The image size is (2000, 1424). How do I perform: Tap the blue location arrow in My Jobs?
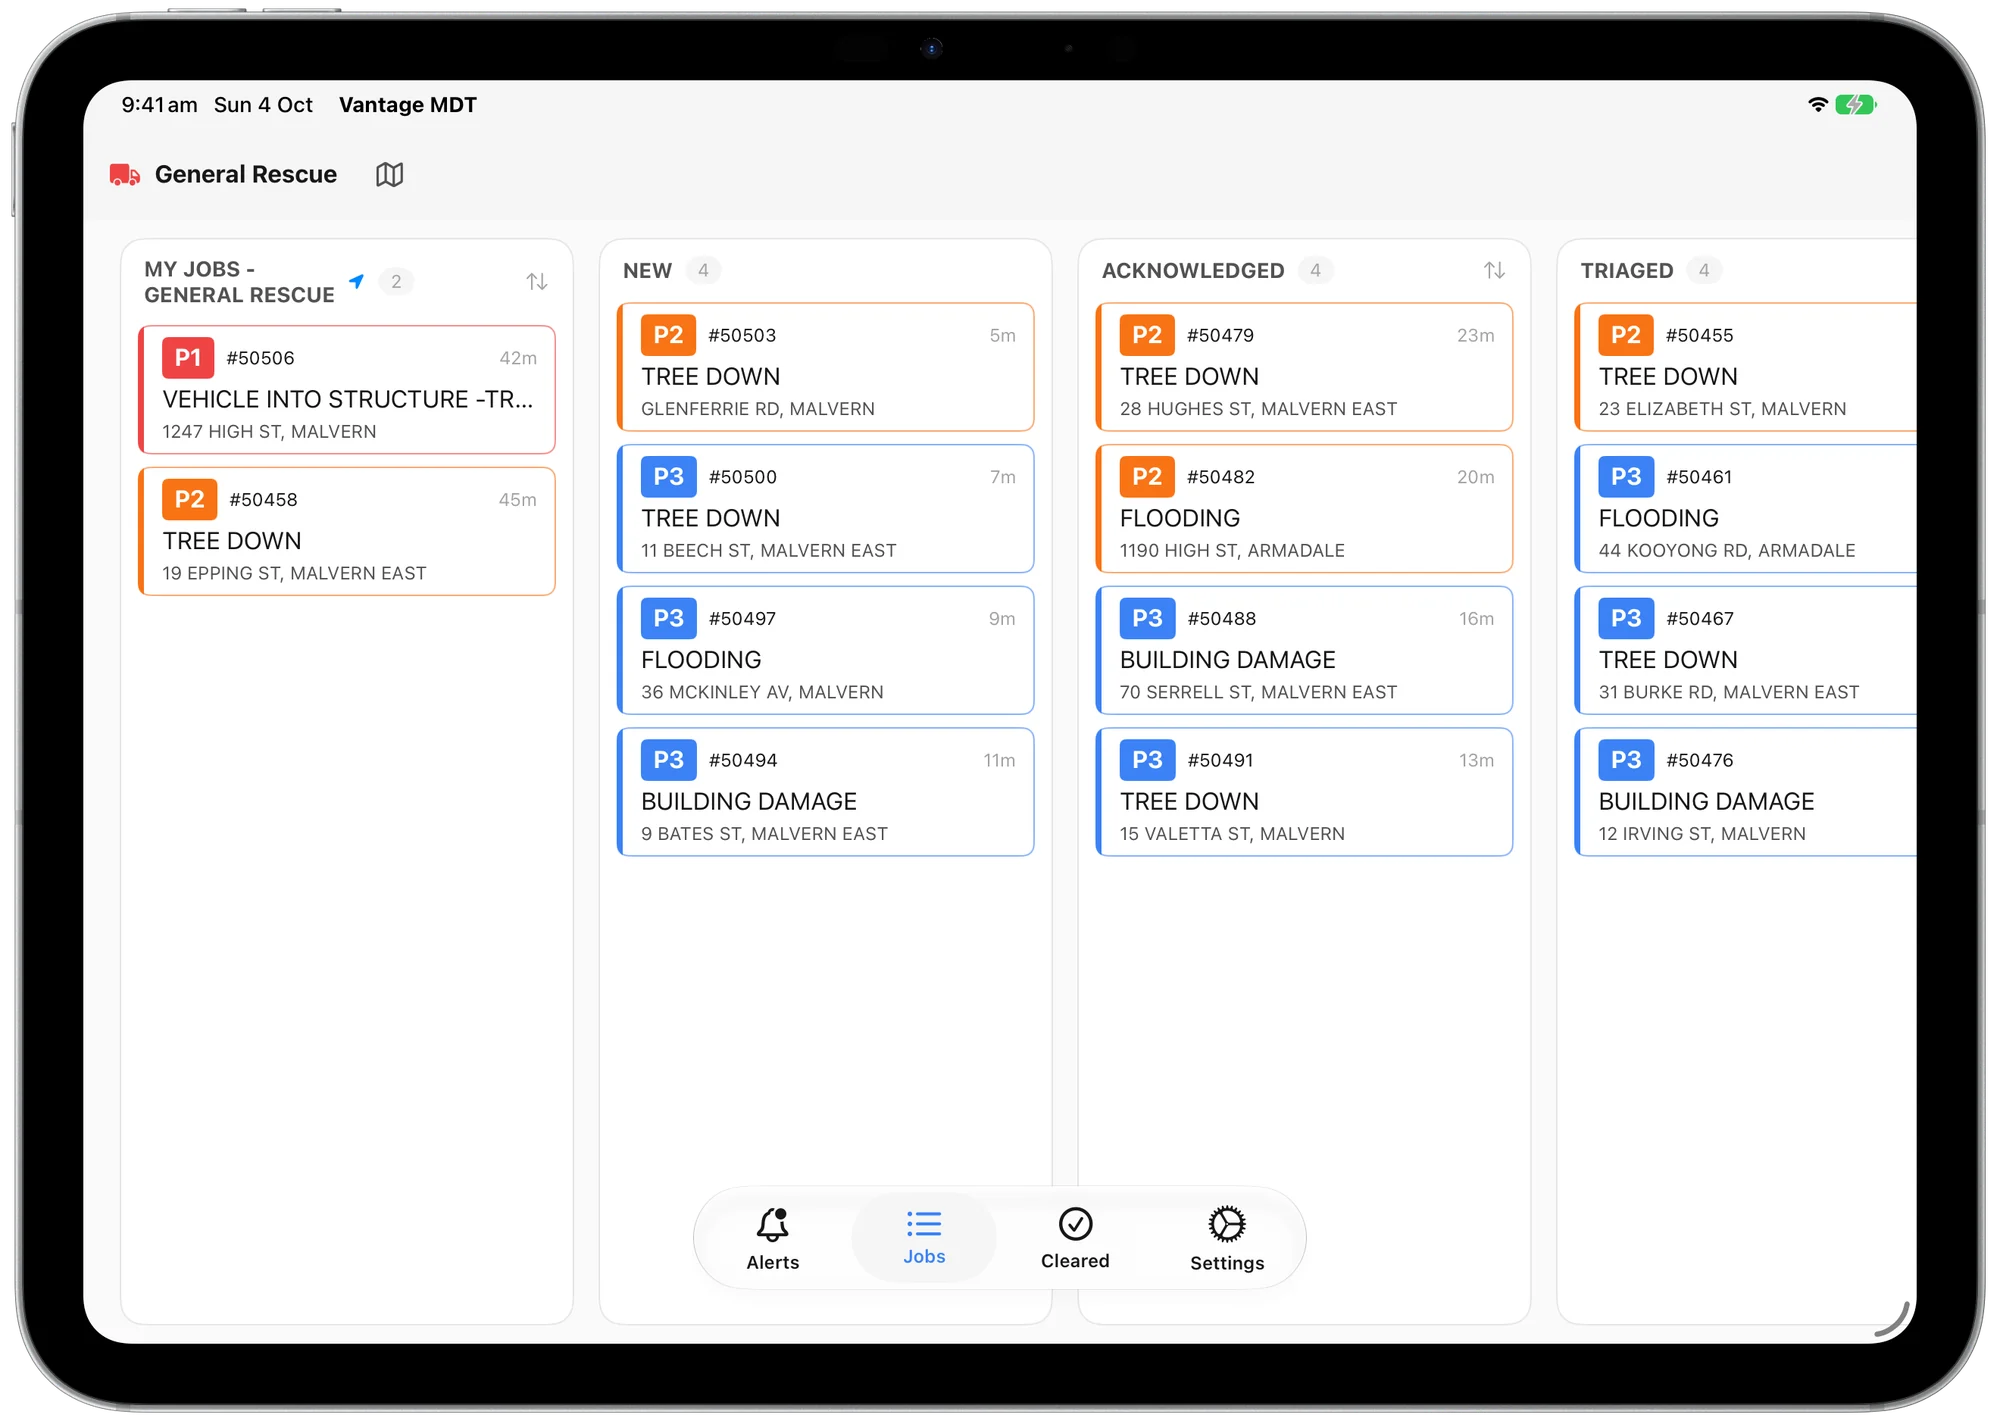point(356,281)
